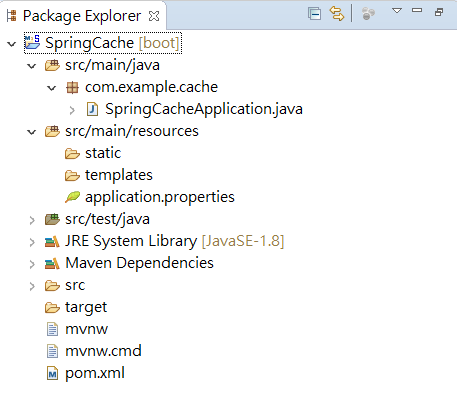This screenshot has height=395, width=457.
Task: Expand the Maven Dependencies library
Action: (x=32, y=264)
